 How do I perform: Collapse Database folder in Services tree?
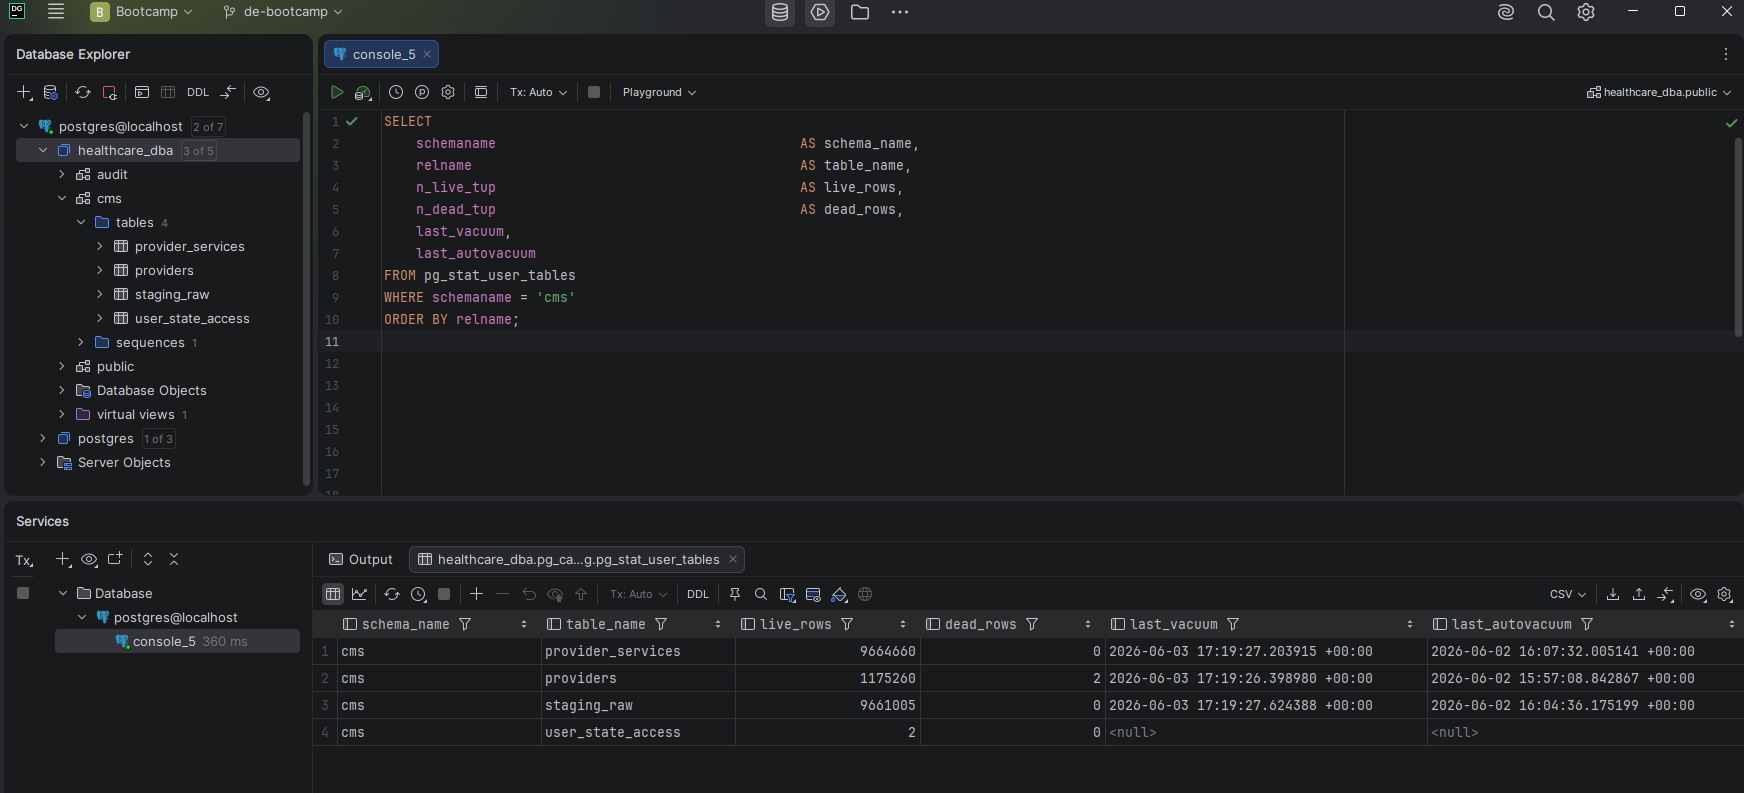(x=63, y=593)
